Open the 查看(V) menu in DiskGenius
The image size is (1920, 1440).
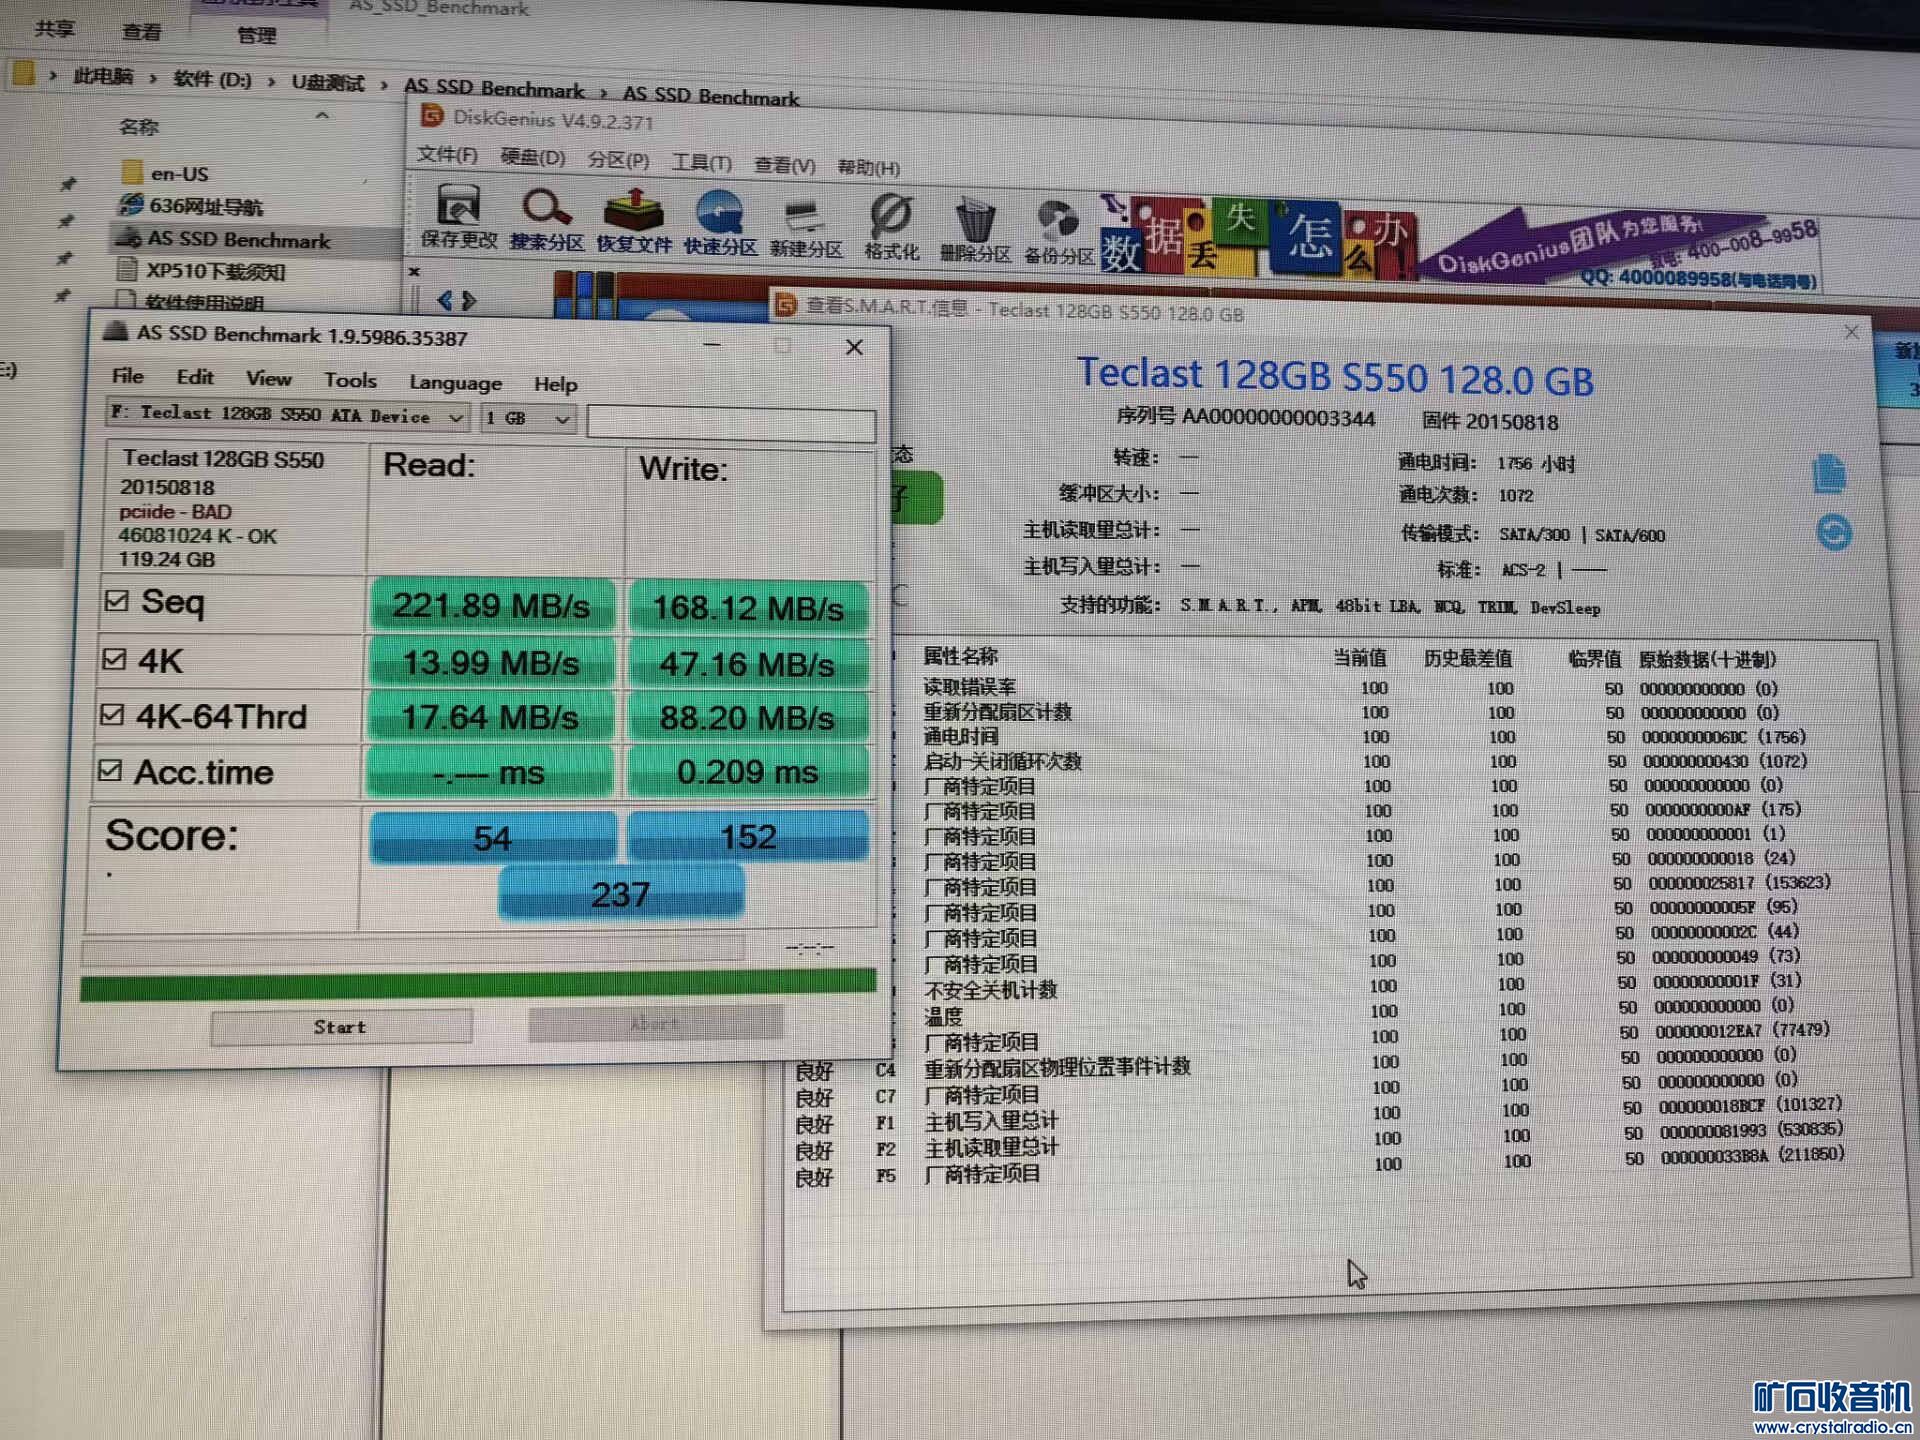(785, 165)
